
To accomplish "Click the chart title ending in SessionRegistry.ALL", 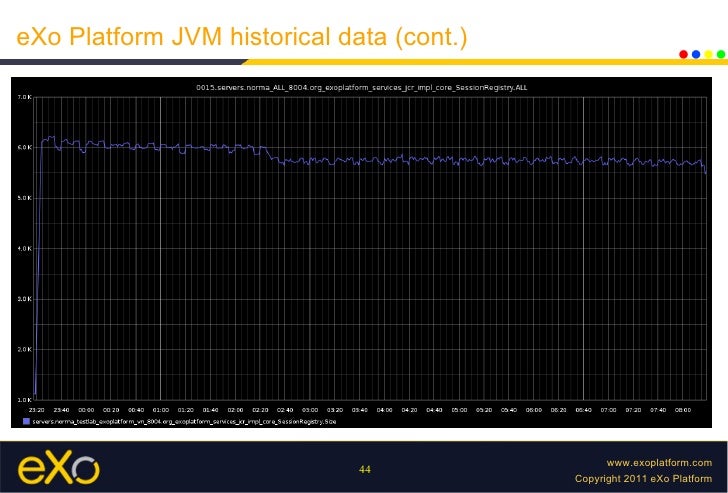I will (362, 87).
